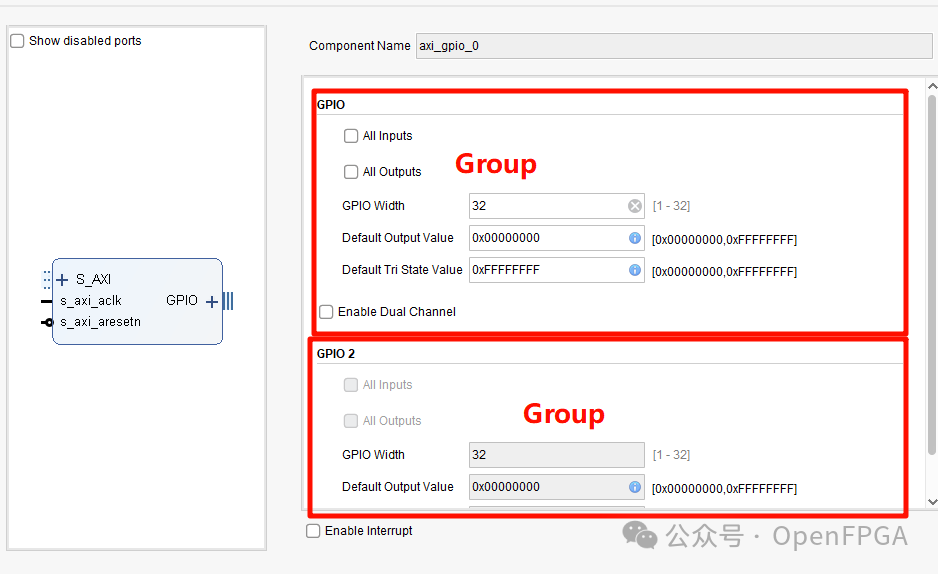Select the GPIO 2 Width field
The width and height of the screenshot is (938, 574).
point(556,454)
